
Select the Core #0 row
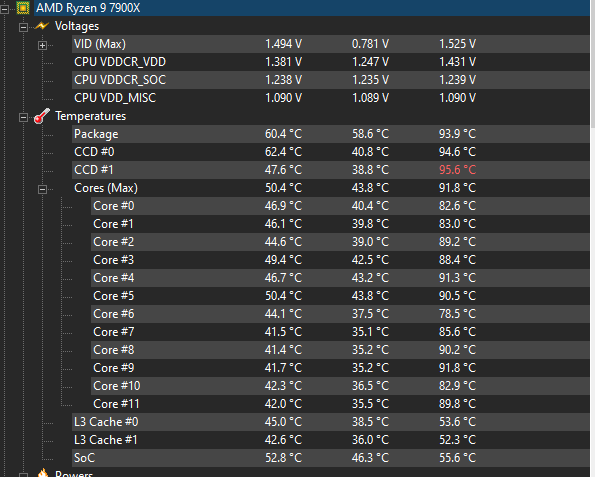click(x=340, y=206)
